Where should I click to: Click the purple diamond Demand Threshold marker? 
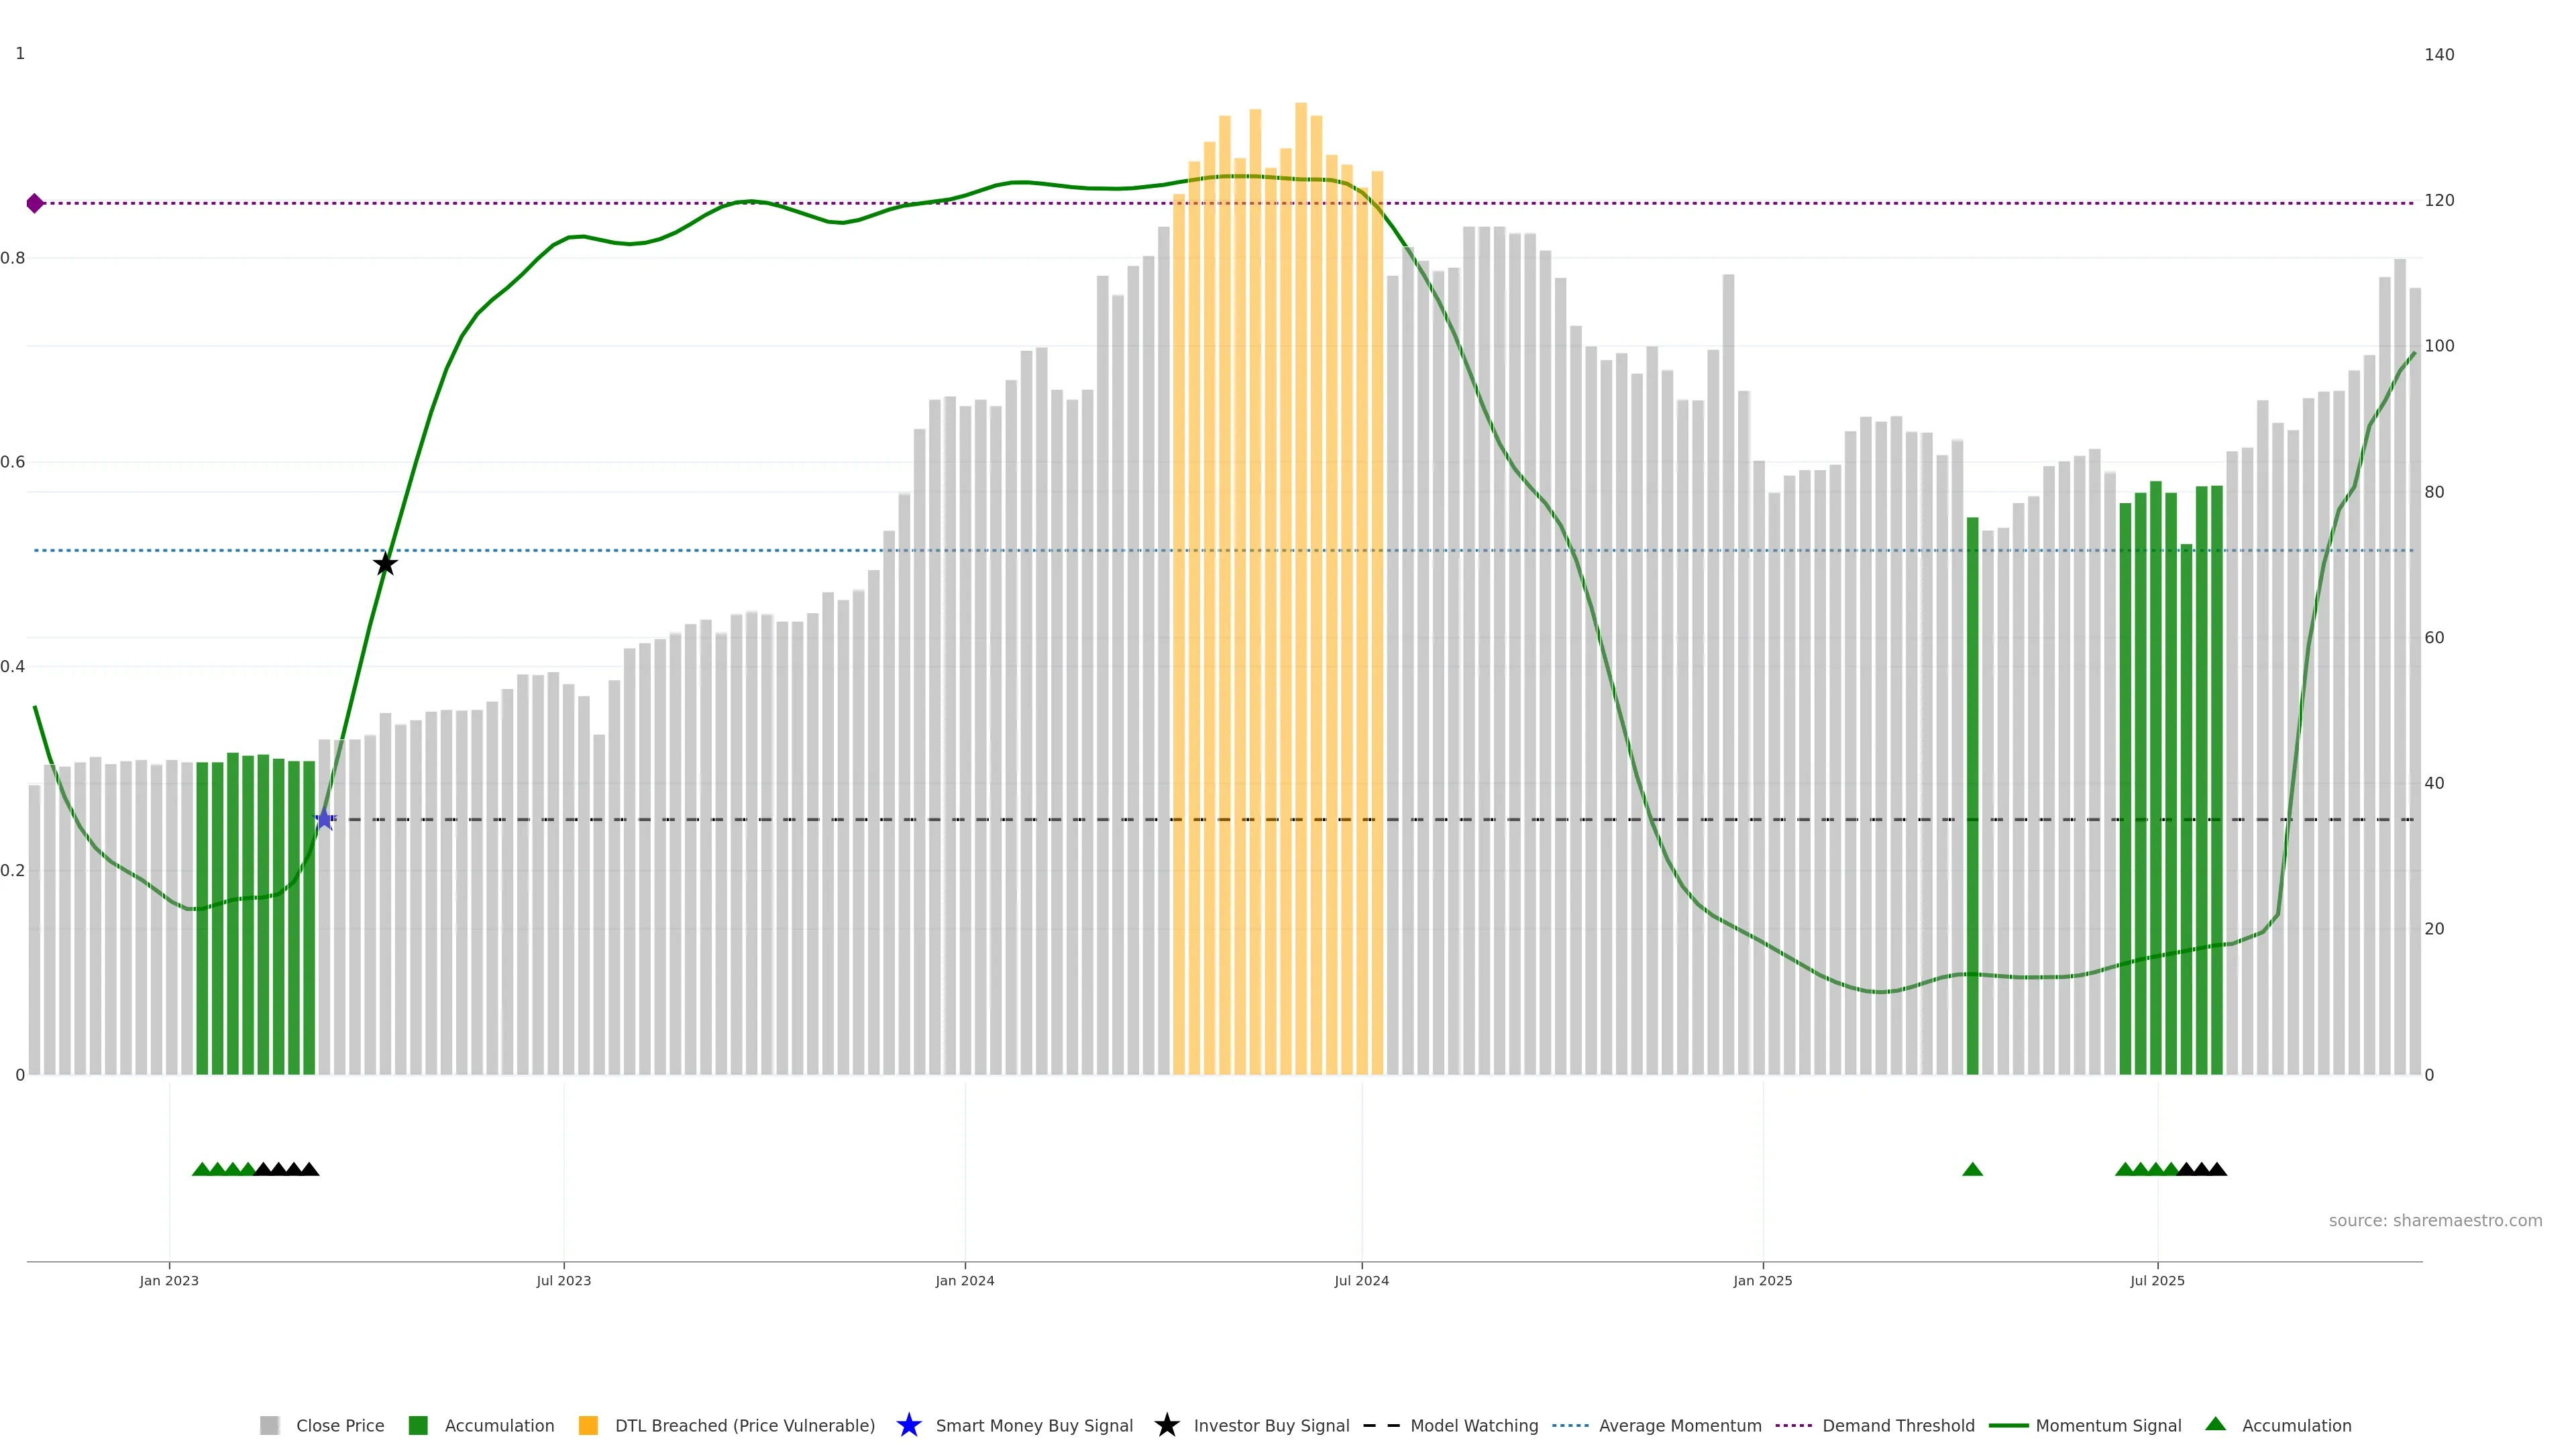(x=35, y=203)
